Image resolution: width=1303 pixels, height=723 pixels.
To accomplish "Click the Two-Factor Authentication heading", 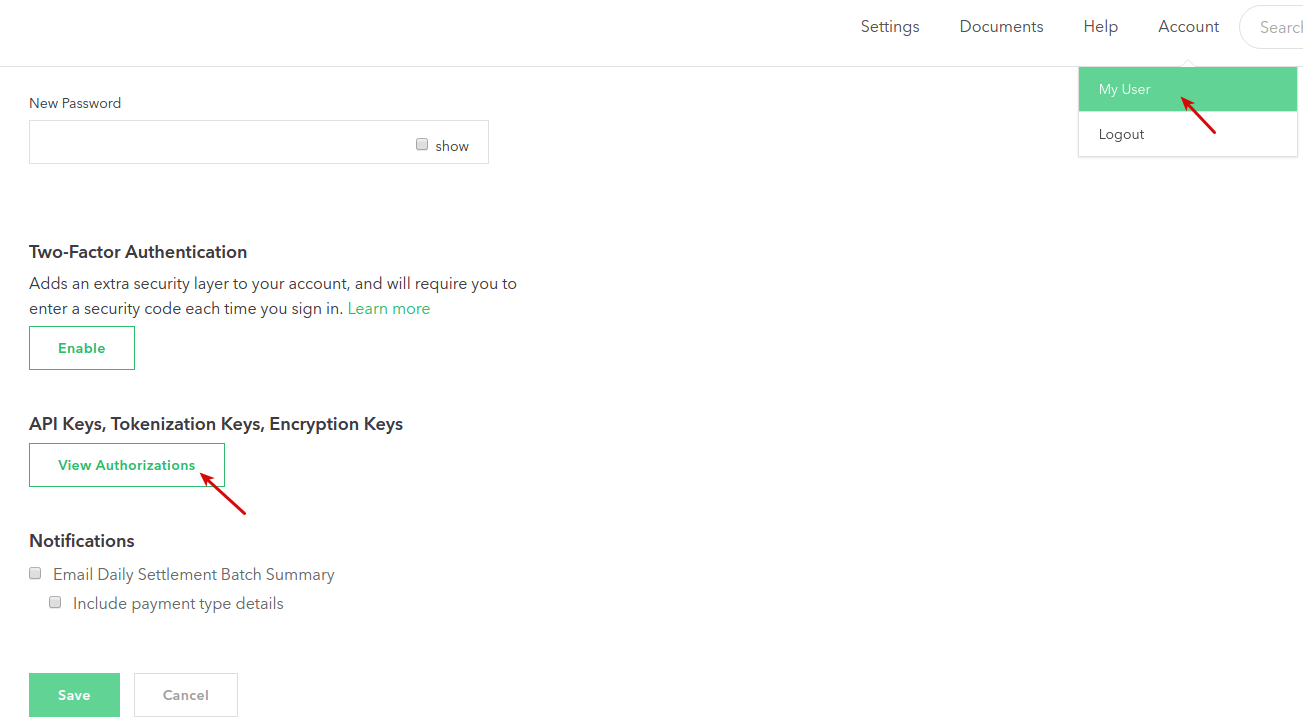I will coord(138,252).
